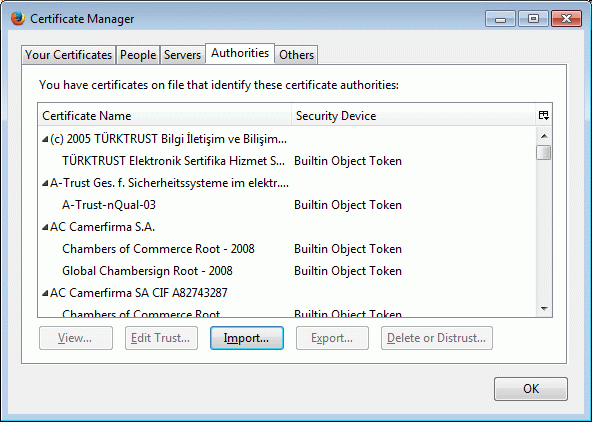Collapse the A-Trust Ges. f. Sicherheitssysteme group
This screenshot has width=592, height=422.
[45, 183]
